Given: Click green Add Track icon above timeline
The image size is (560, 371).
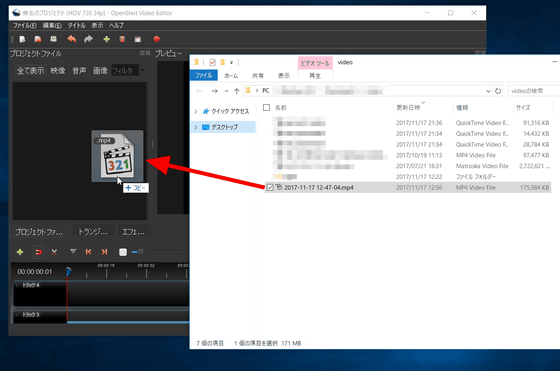Looking at the screenshot, I should [x=20, y=252].
